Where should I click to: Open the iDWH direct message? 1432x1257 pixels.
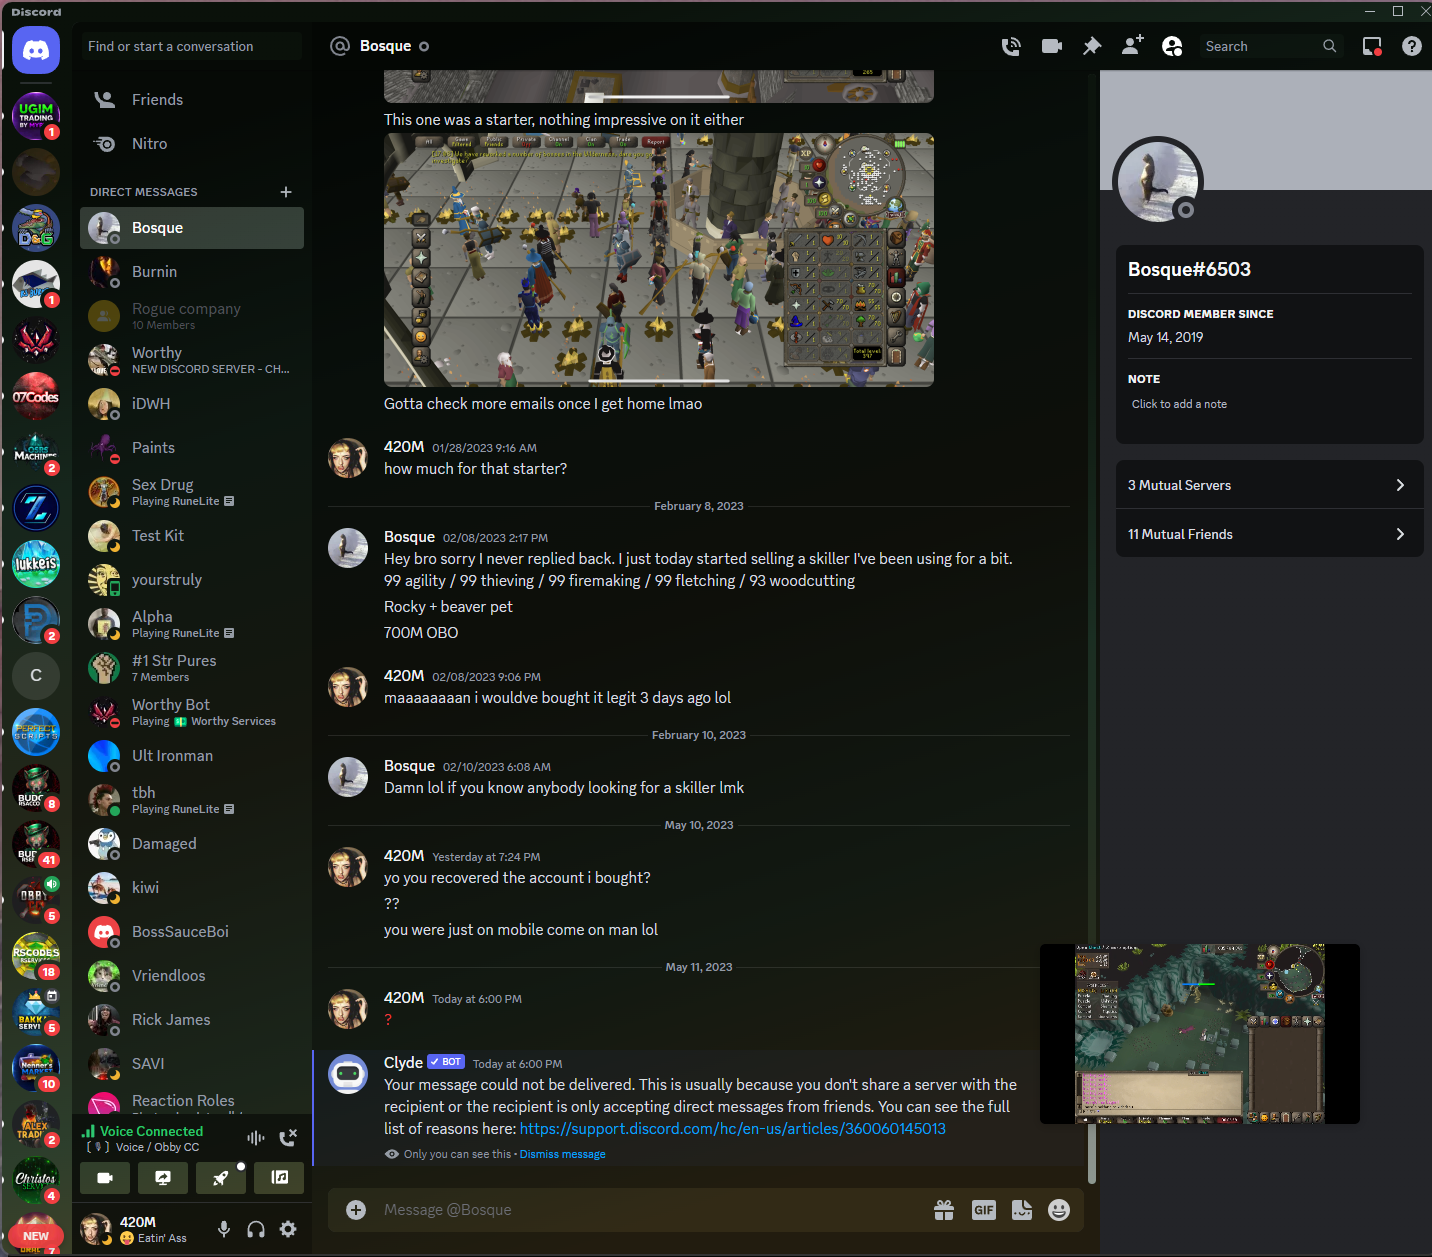(192, 404)
